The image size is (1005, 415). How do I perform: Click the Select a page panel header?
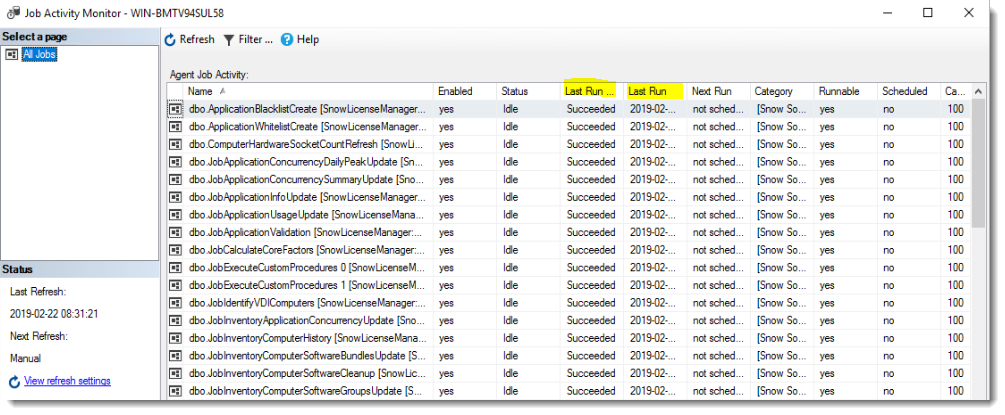[x=79, y=37]
